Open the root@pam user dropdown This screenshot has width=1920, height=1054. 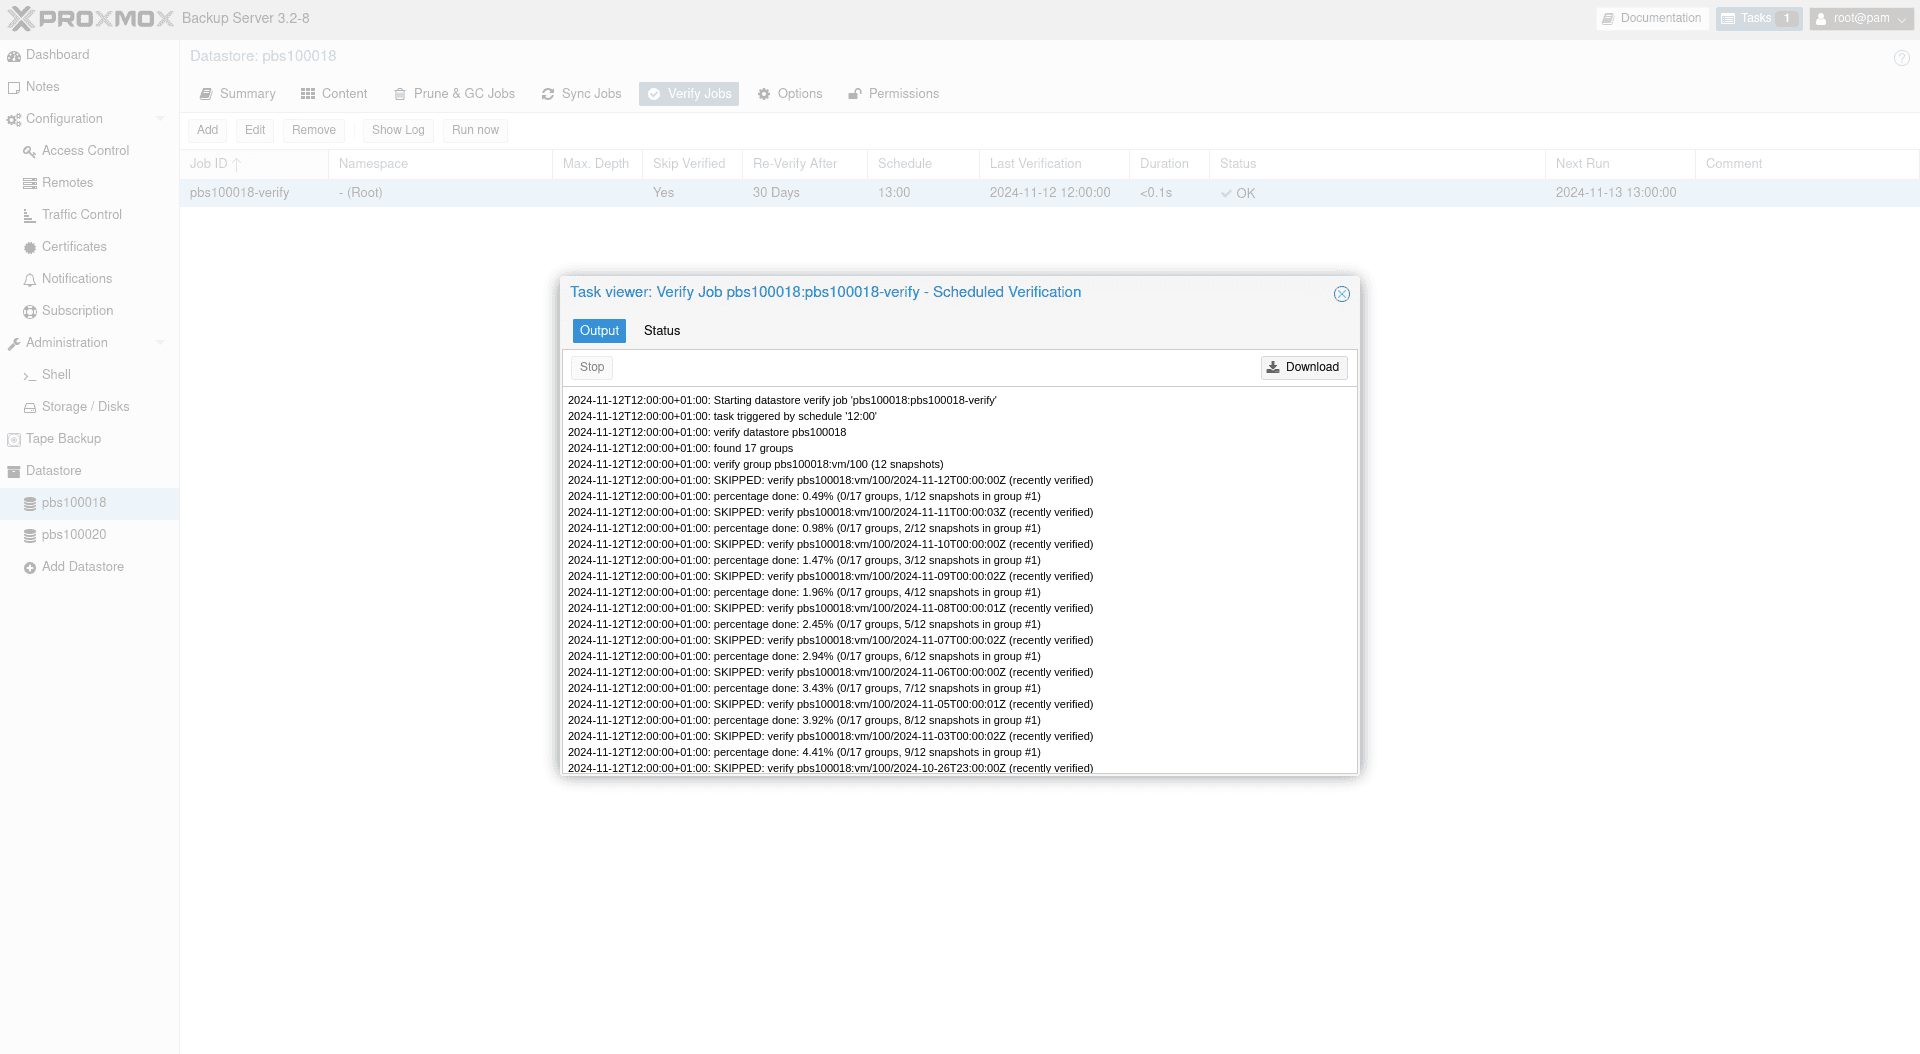coord(1861,18)
